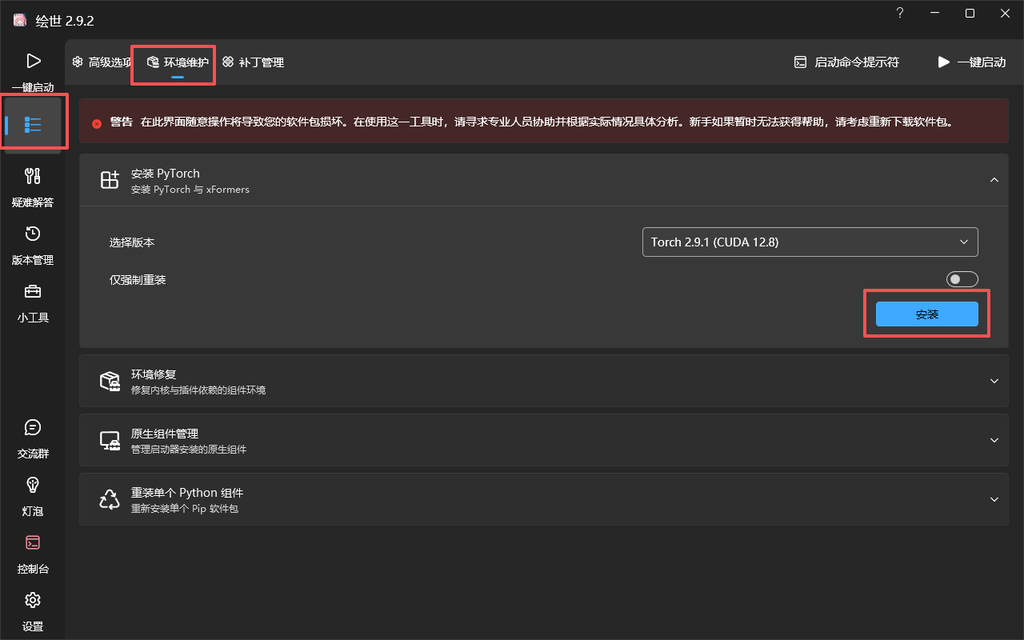
Task: Expand the 原生组件管理 section
Action: 544,440
